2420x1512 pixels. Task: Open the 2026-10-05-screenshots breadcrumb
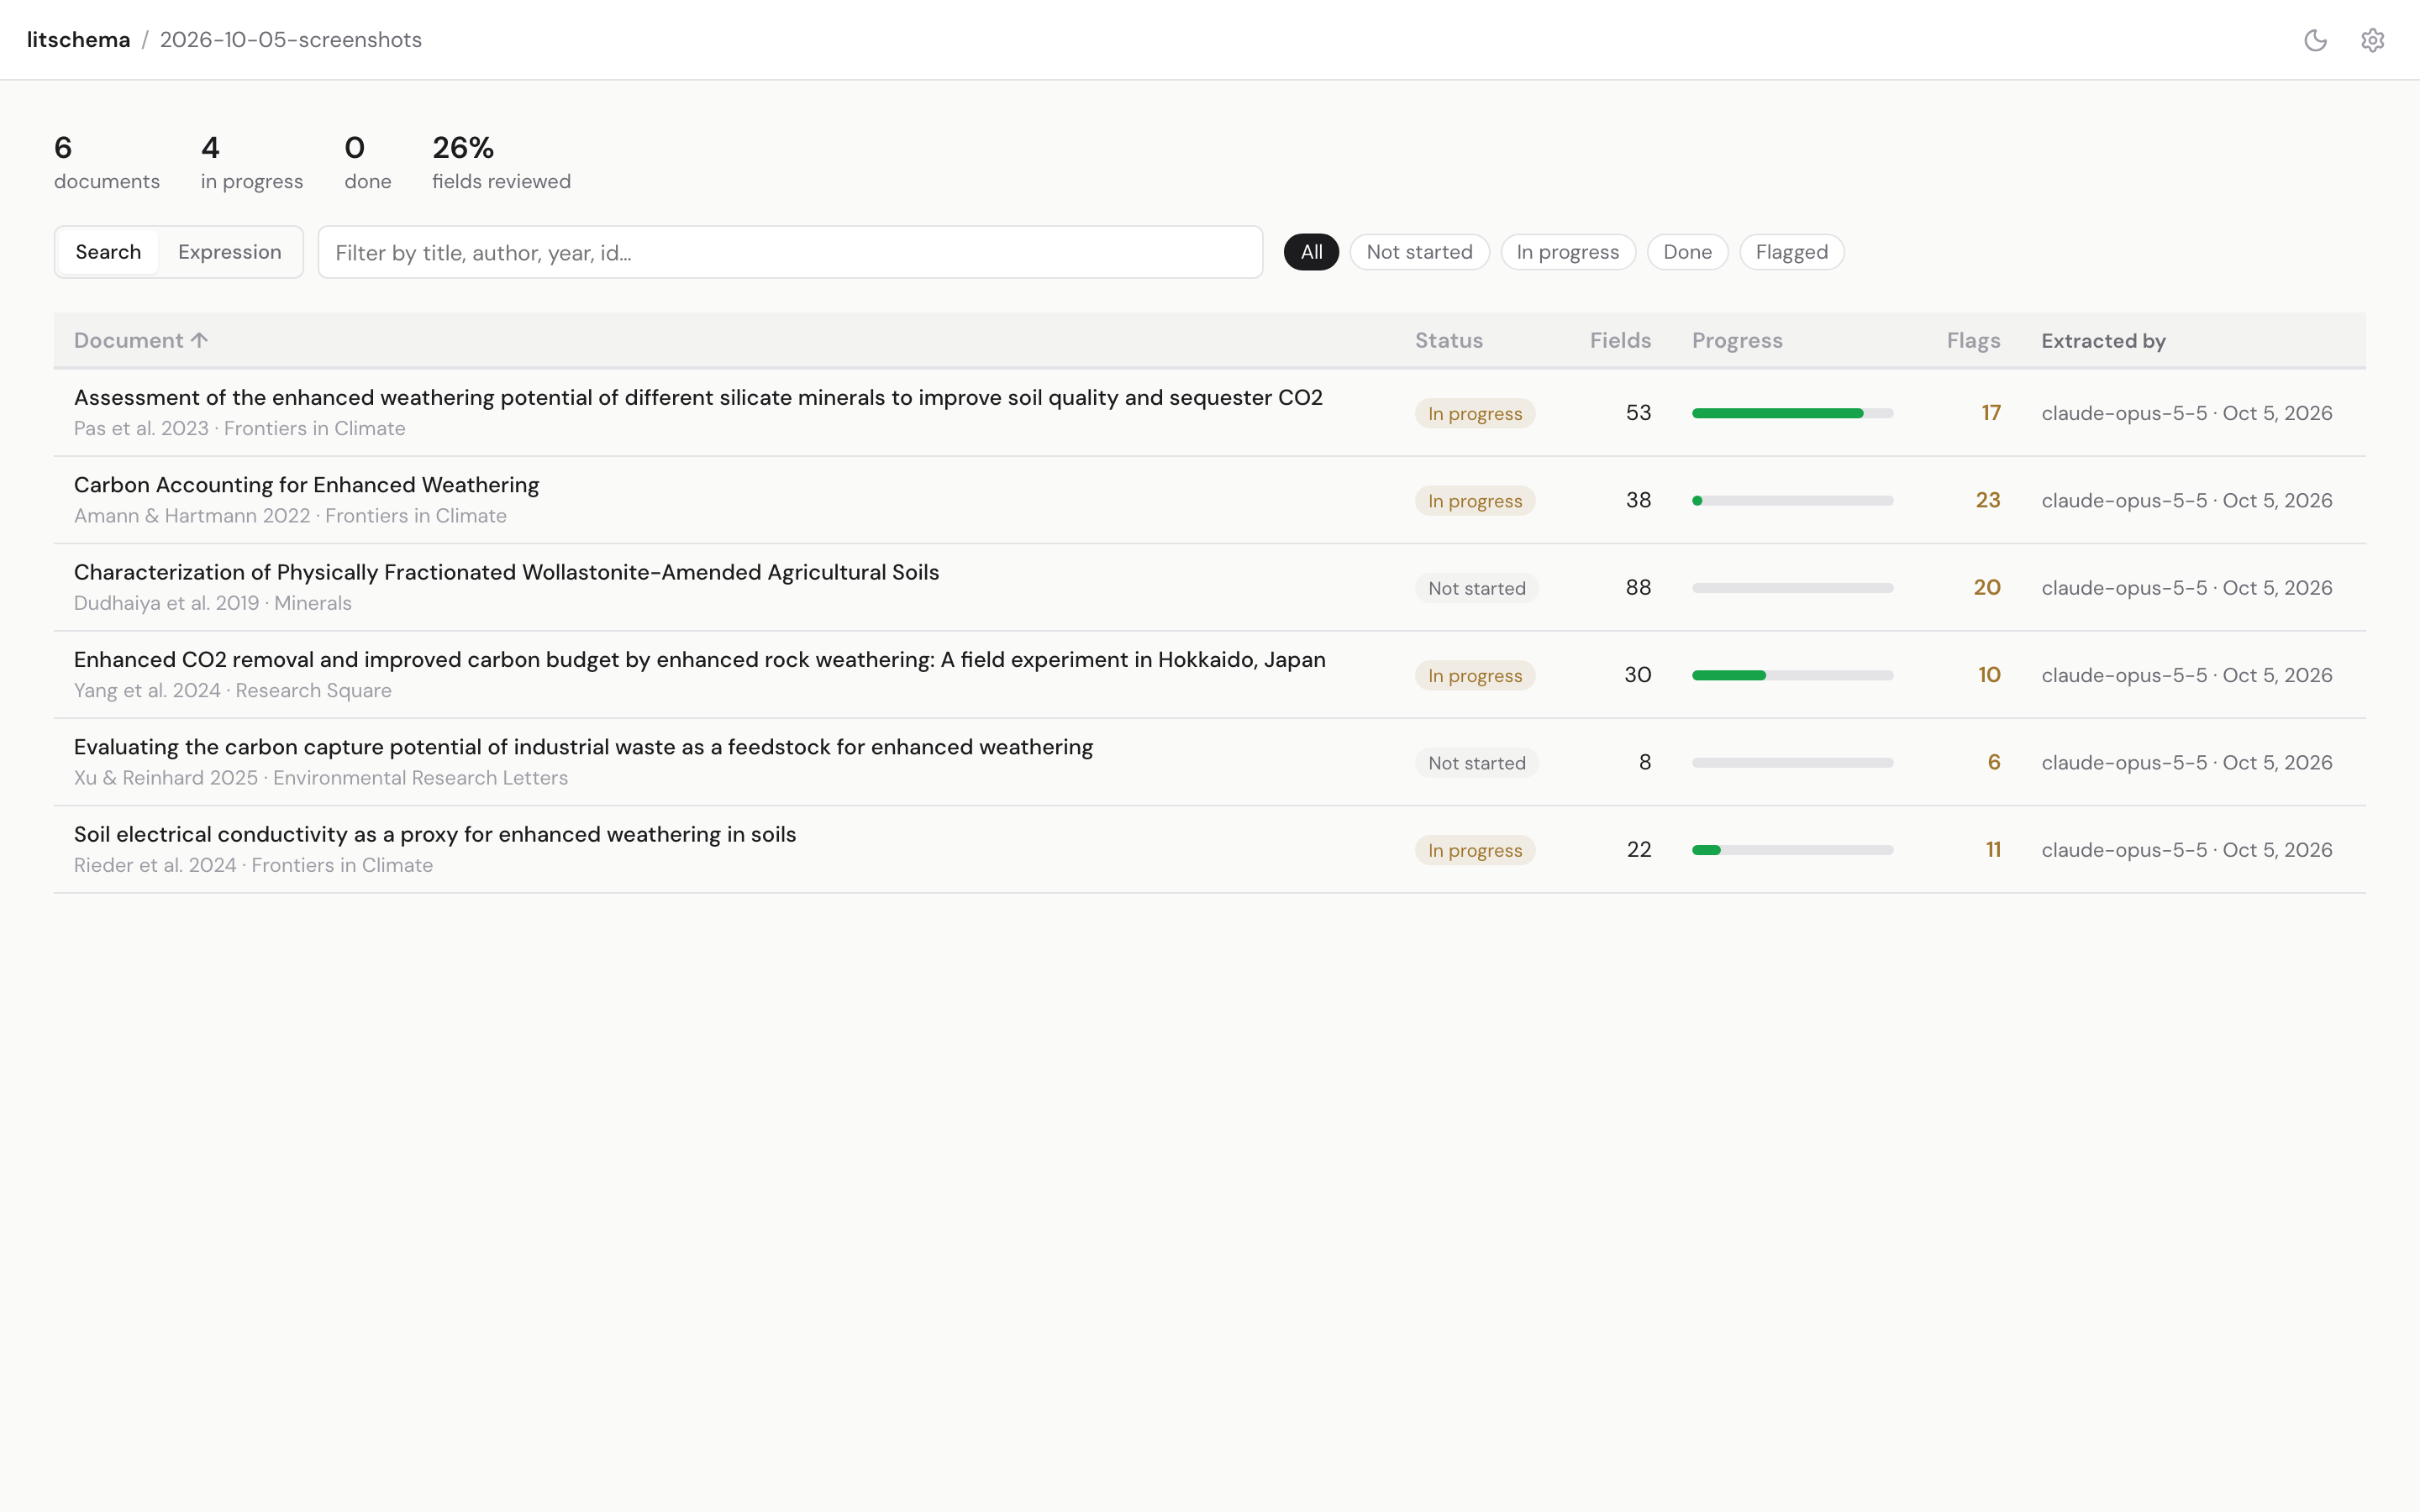tap(291, 40)
